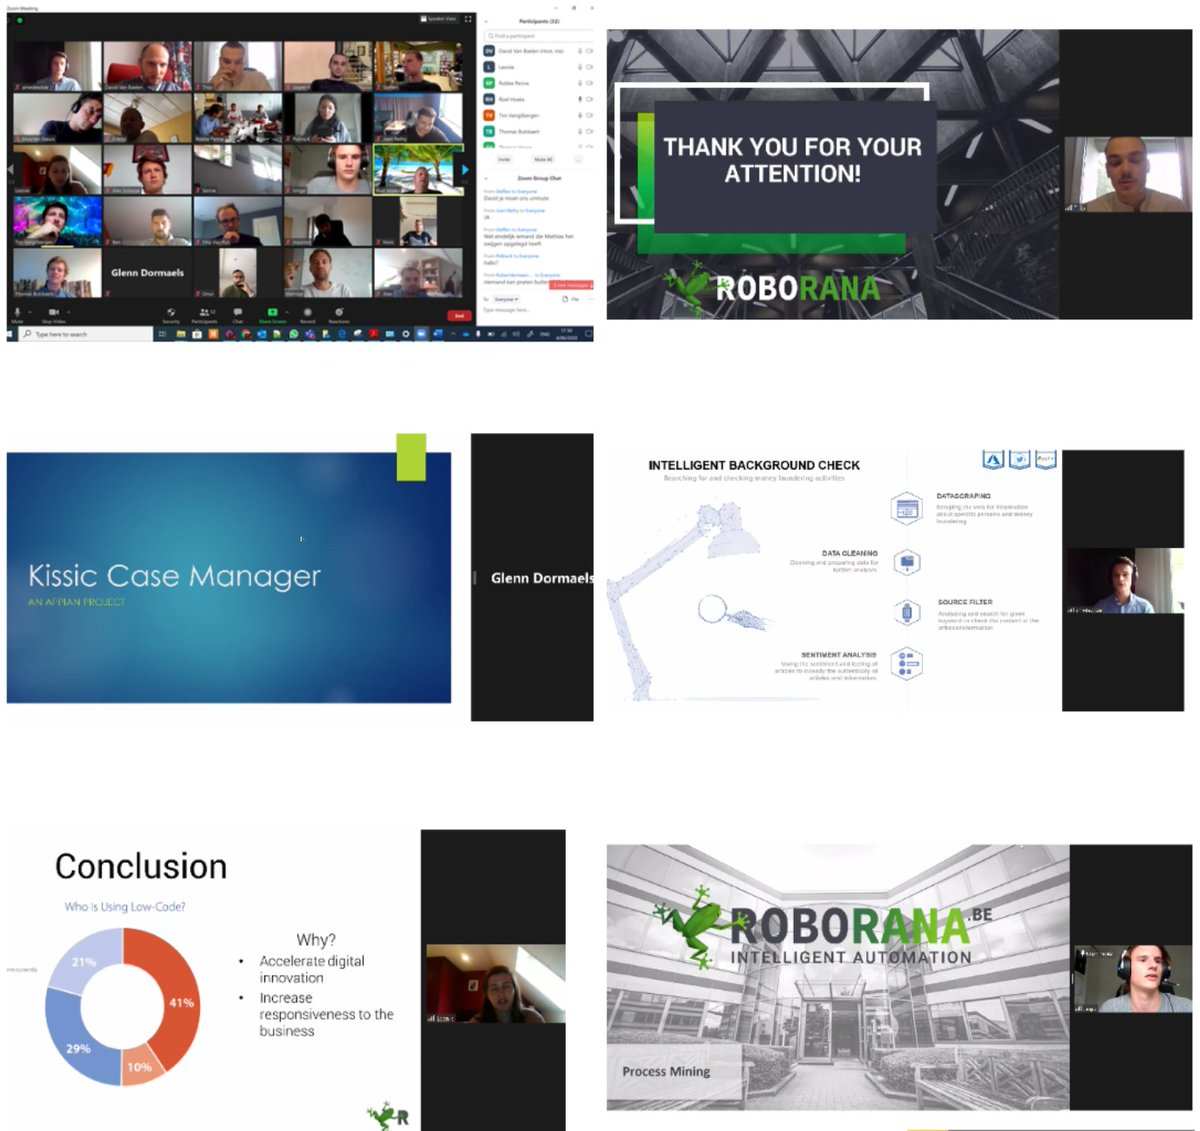Open WhatsApp icon on the taskbar
Image resolution: width=1200 pixels, height=1131 pixels.
293,334
